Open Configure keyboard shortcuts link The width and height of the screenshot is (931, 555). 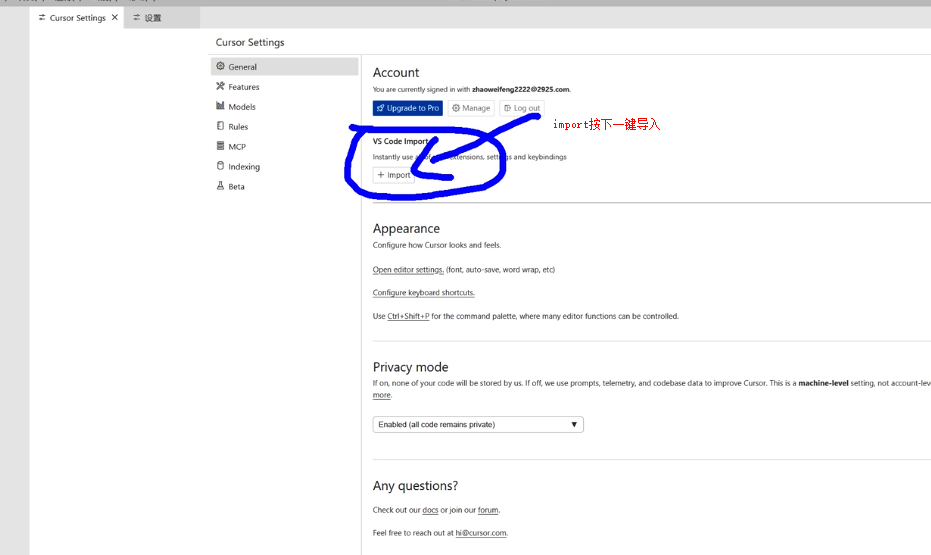(423, 293)
